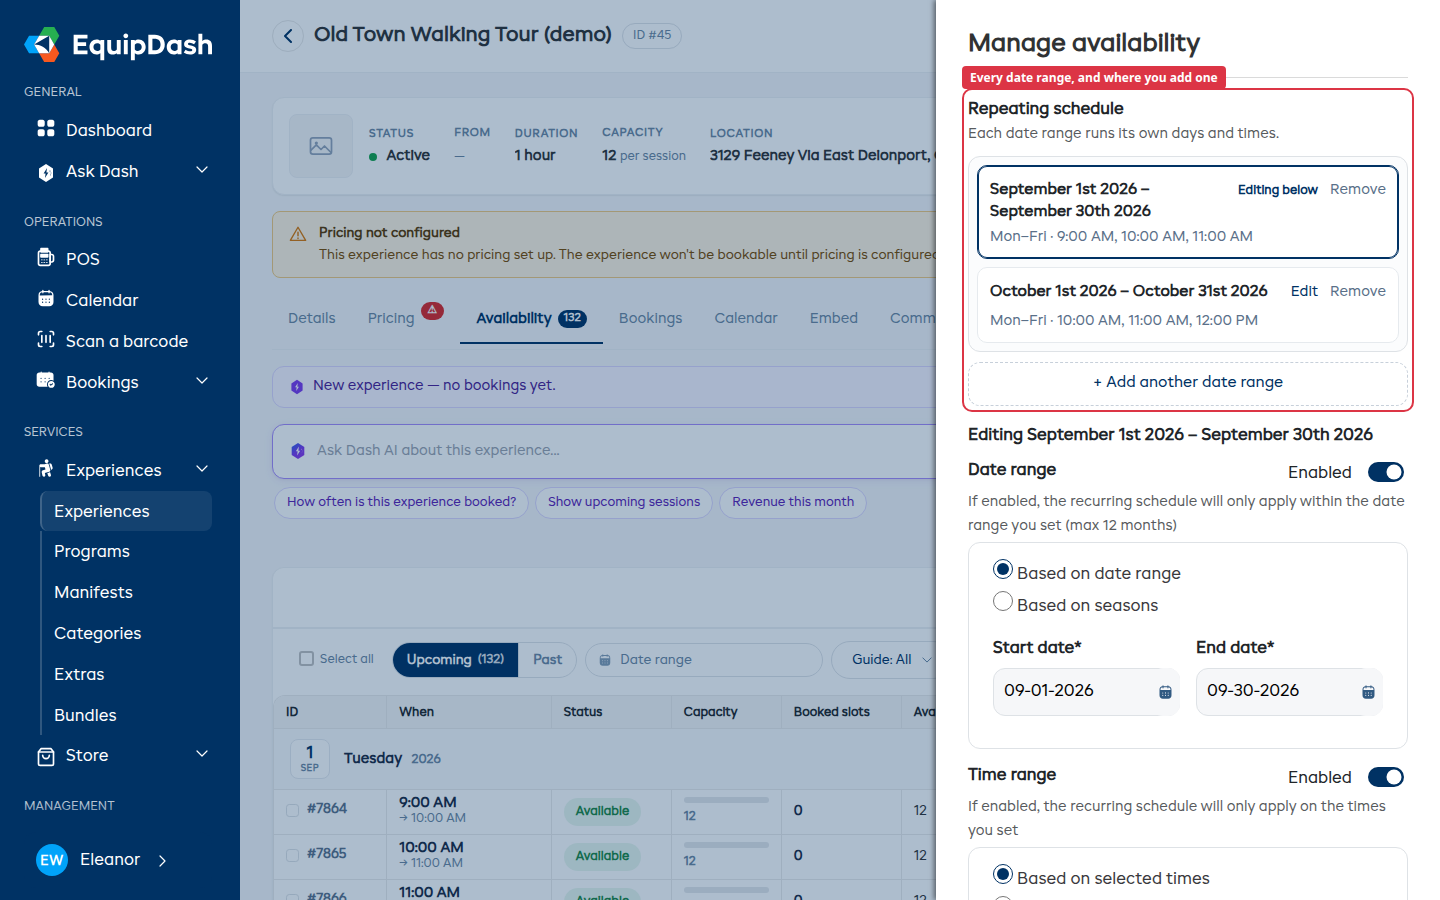Expand the Ask Dash submenu
This screenshot has height=900, width=1440.
point(202,170)
